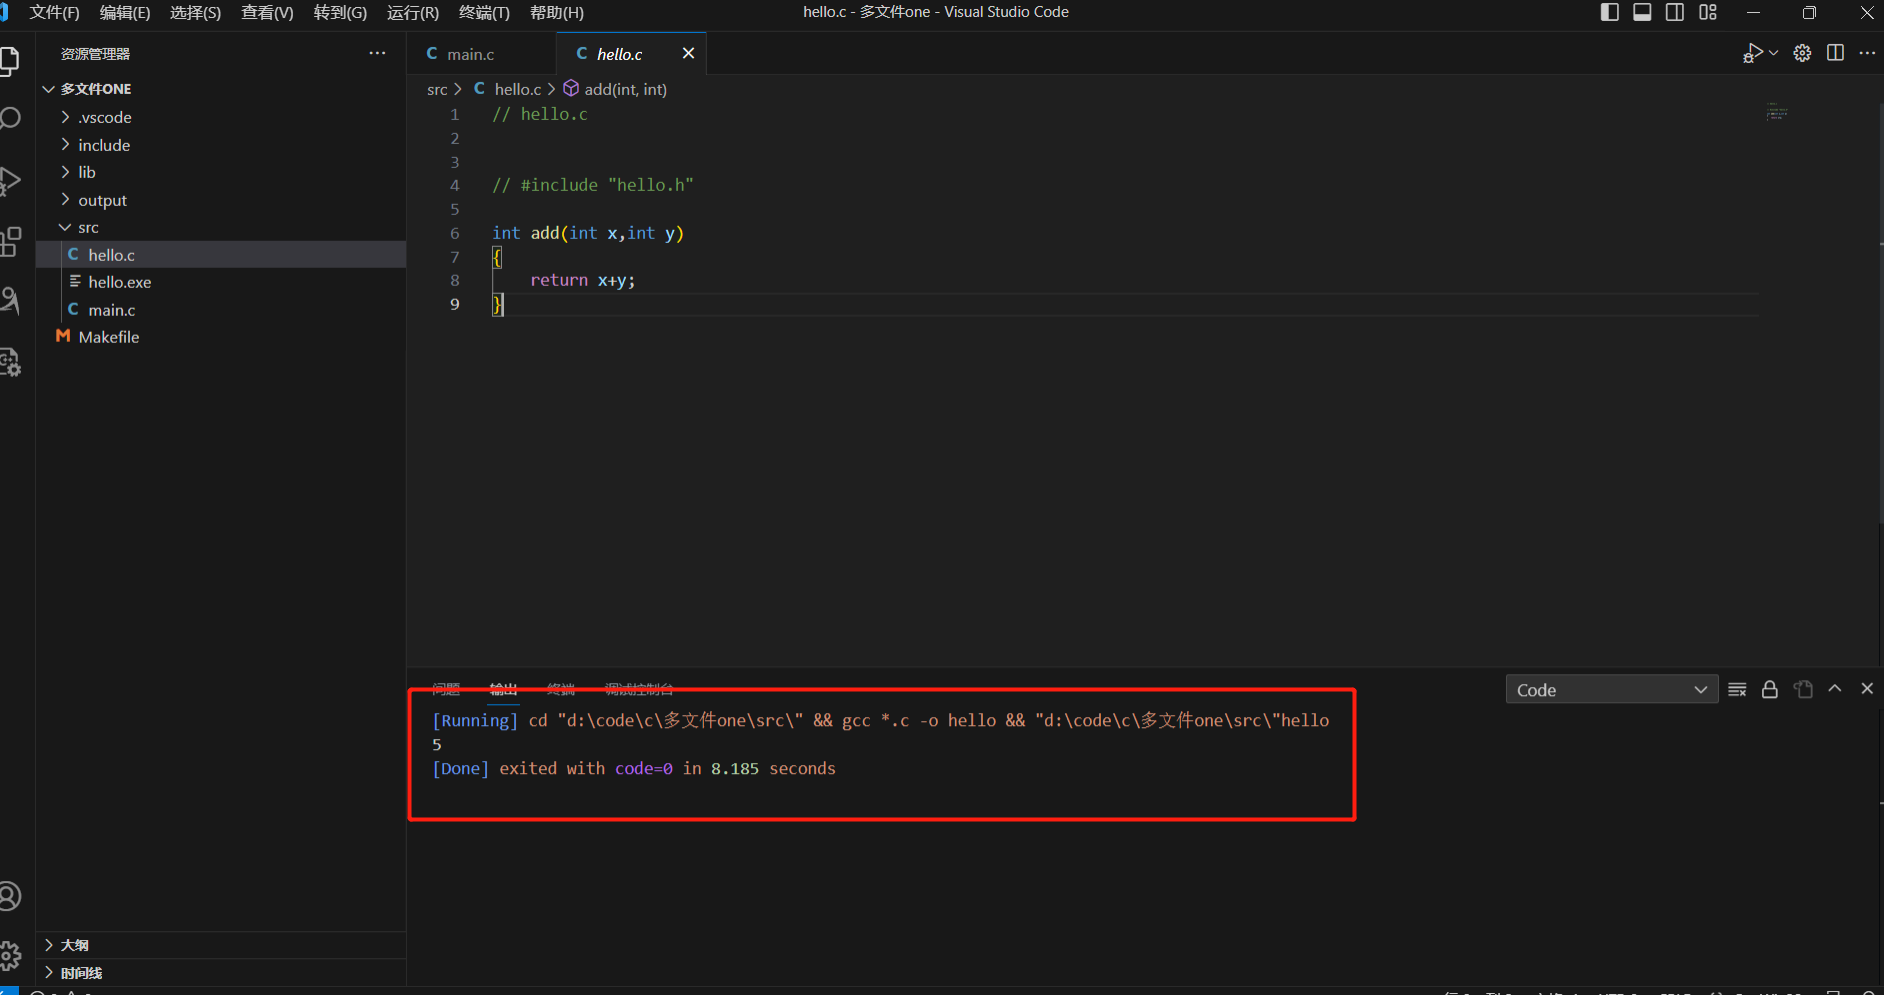The width and height of the screenshot is (1884, 995).
Task: Collapse the 多文件ONE workspace root folder
Action: [x=220, y=89]
